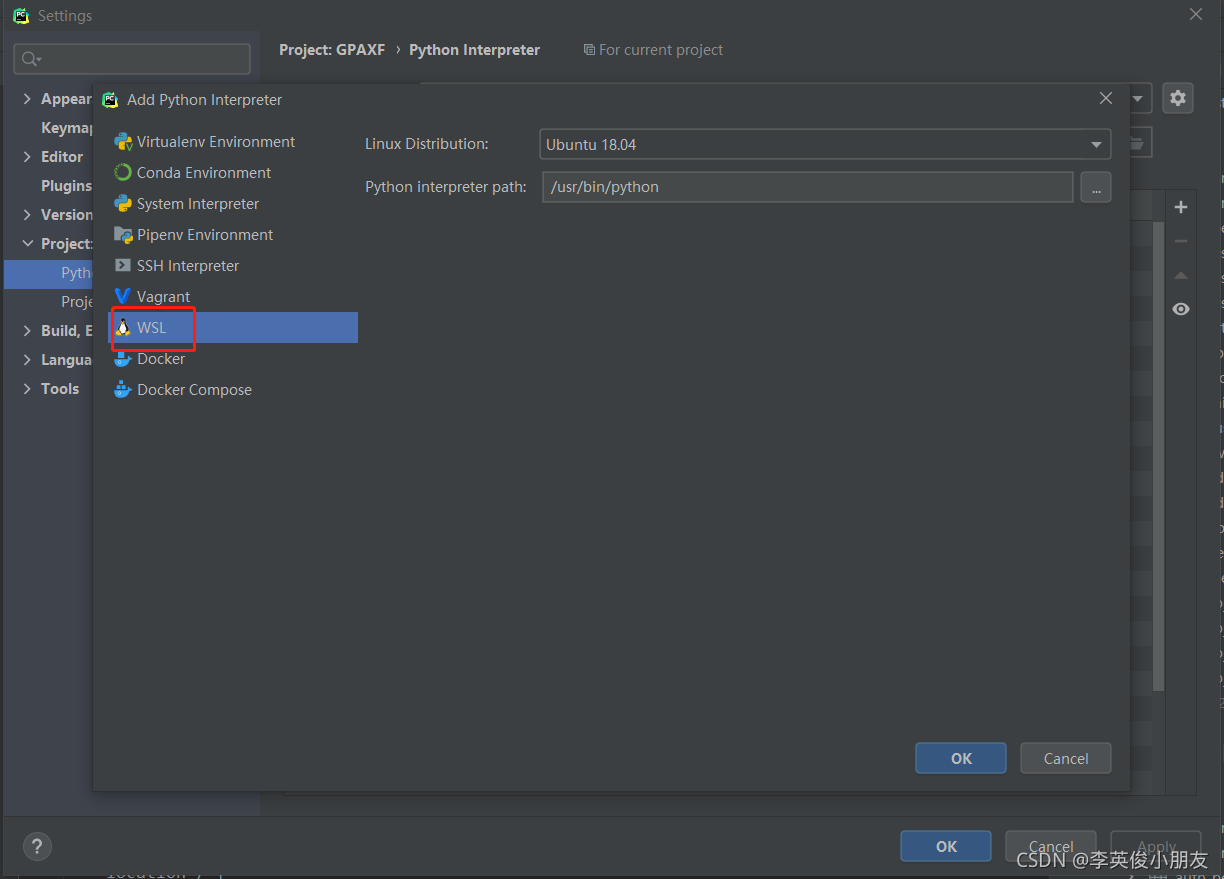1224x879 pixels.
Task: Select Conda Environment option
Action: 233,173
